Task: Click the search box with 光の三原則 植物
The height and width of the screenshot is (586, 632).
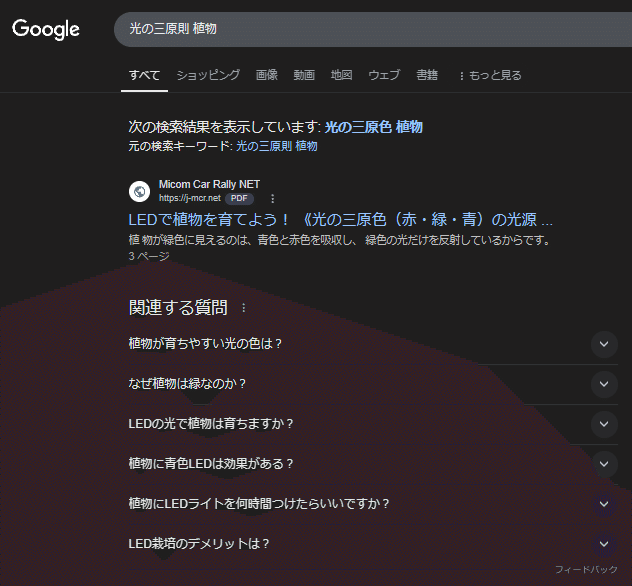Action: [373, 29]
